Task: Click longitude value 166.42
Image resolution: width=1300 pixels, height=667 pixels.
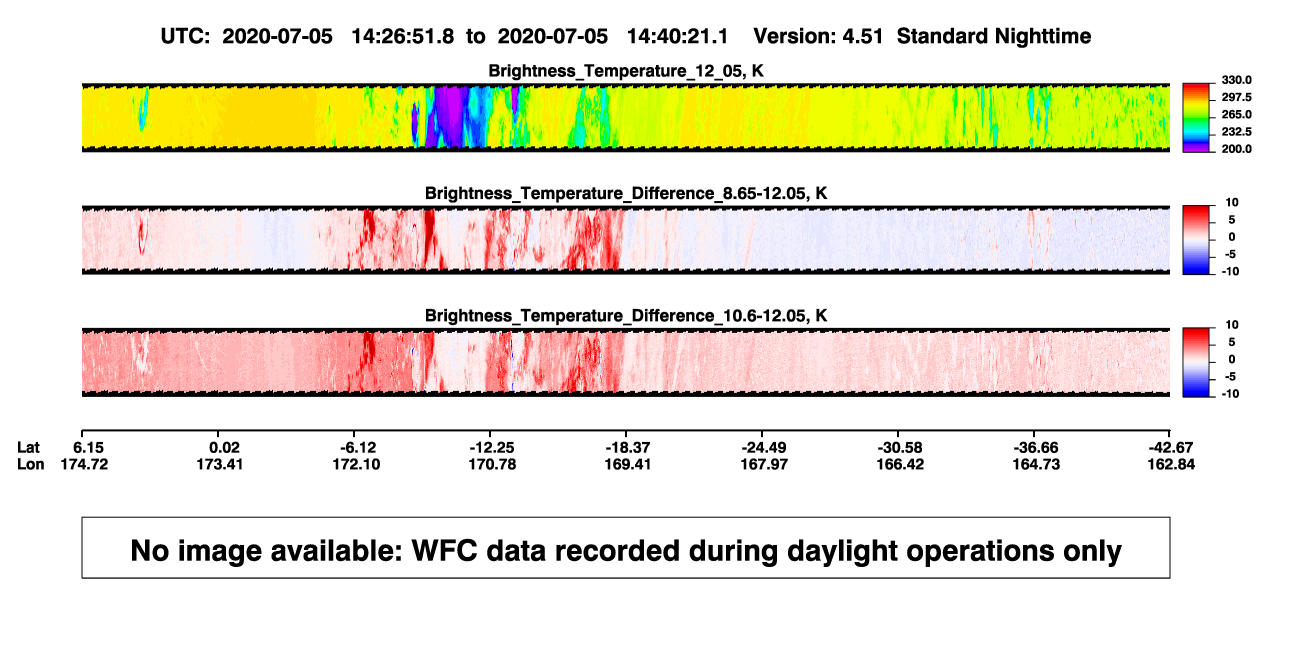Action: [x=900, y=464]
